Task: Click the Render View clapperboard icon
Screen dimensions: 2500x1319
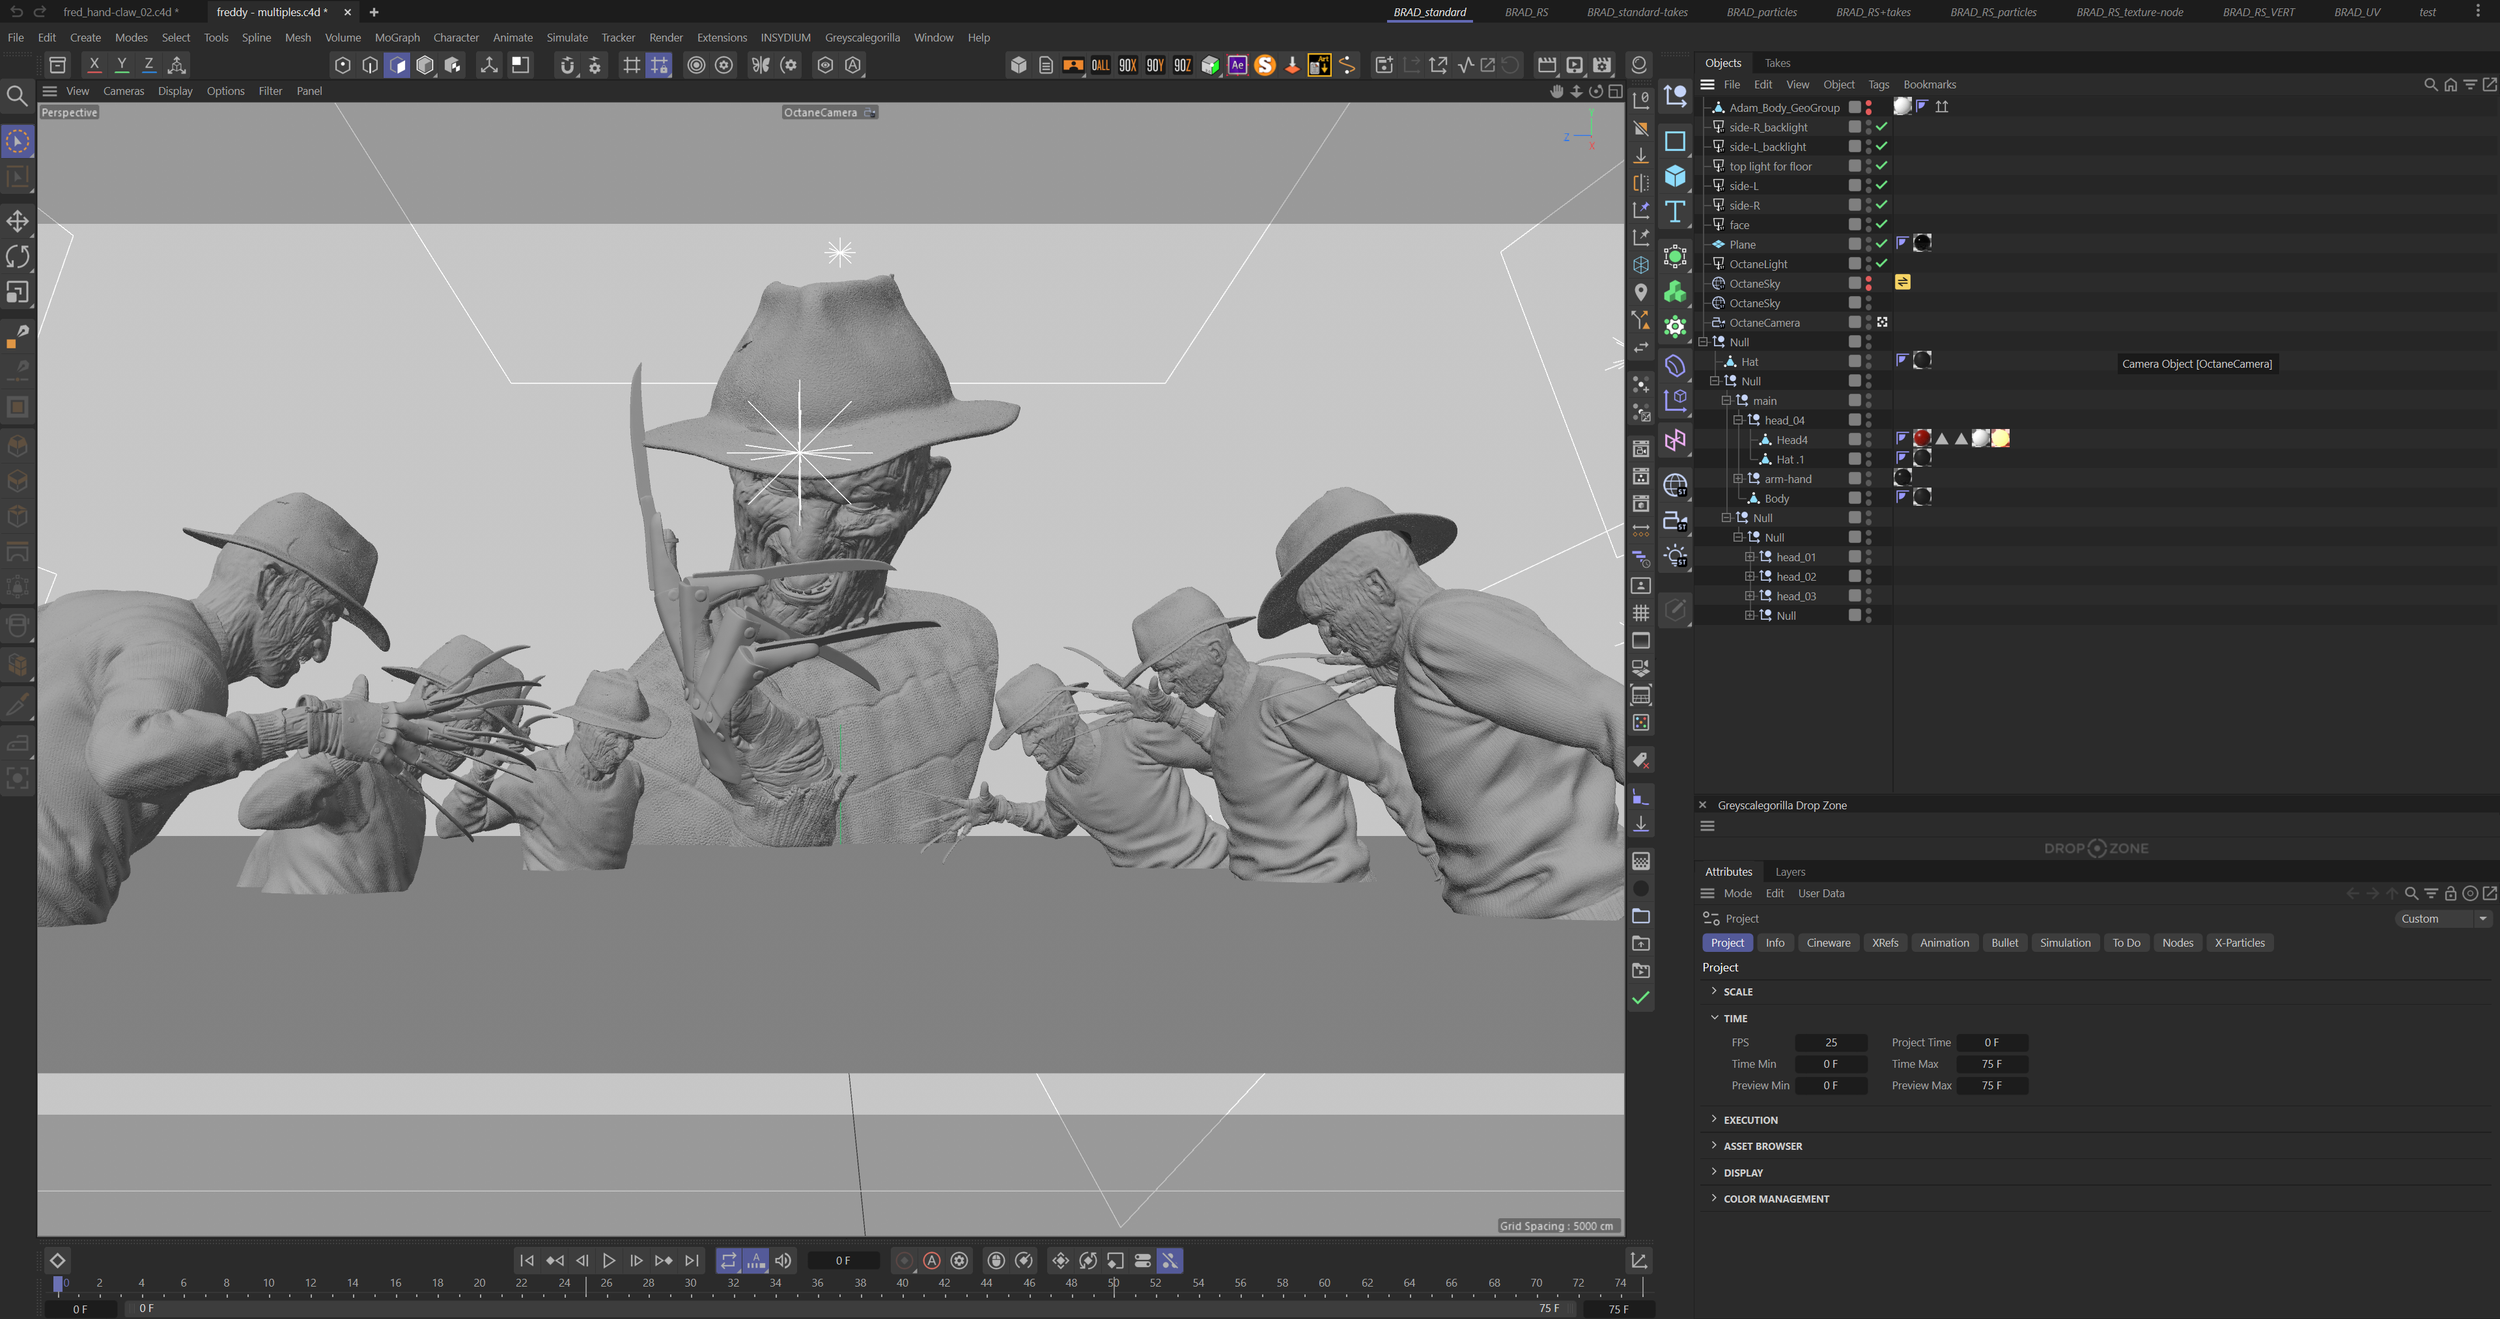Action: [x=1547, y=65]
